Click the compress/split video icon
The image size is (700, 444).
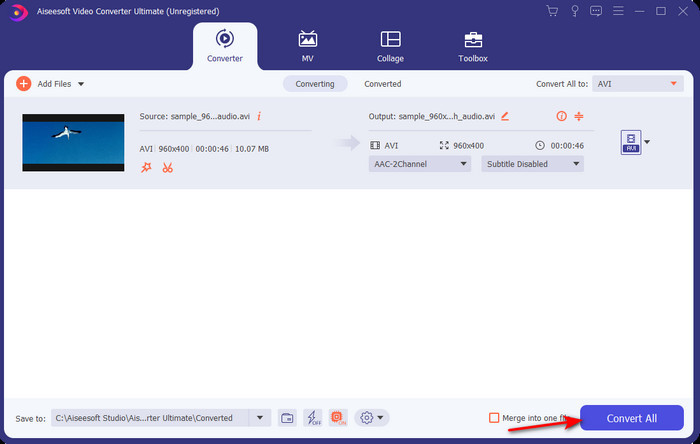coord(579,116)
